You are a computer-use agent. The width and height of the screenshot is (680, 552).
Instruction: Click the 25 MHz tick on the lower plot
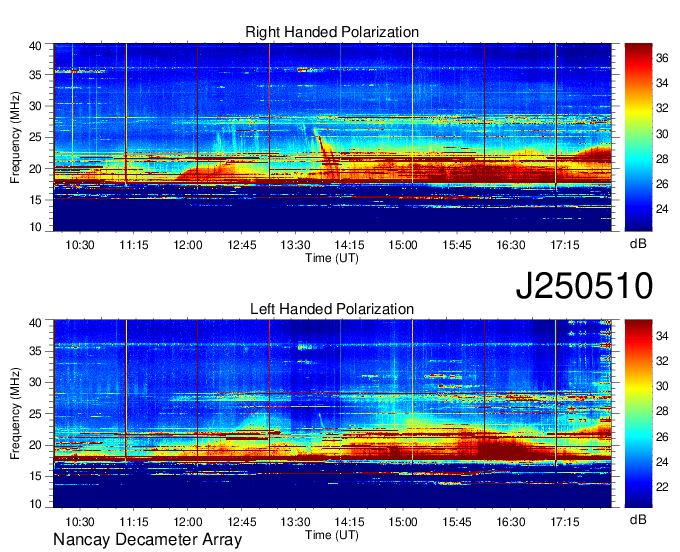coord(35,414)
